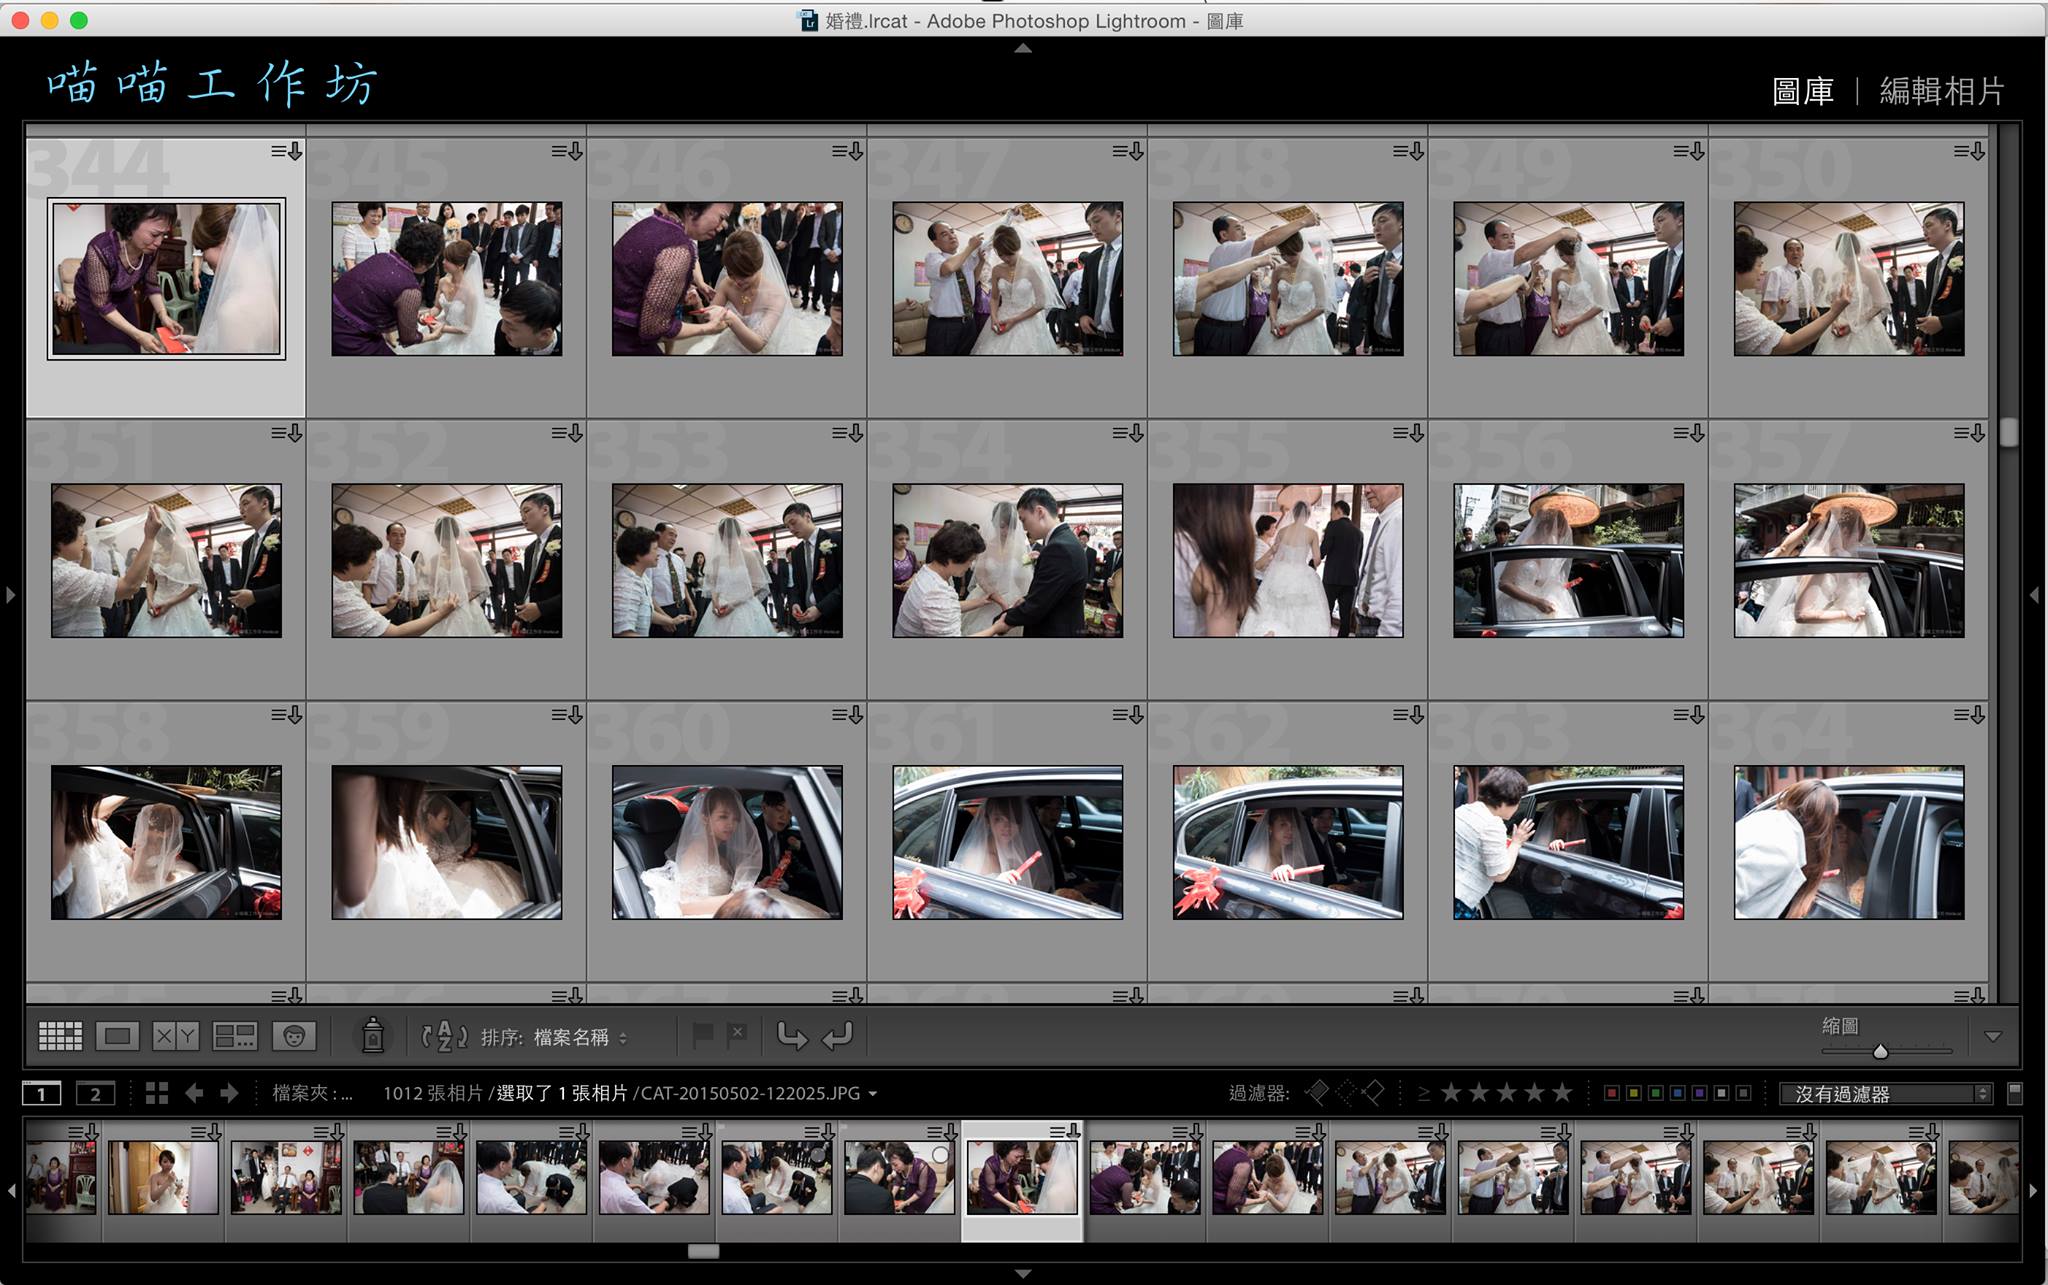
Task: Click the filmstrip horizontal scrollbar handle
Action: pos(703,1251)
